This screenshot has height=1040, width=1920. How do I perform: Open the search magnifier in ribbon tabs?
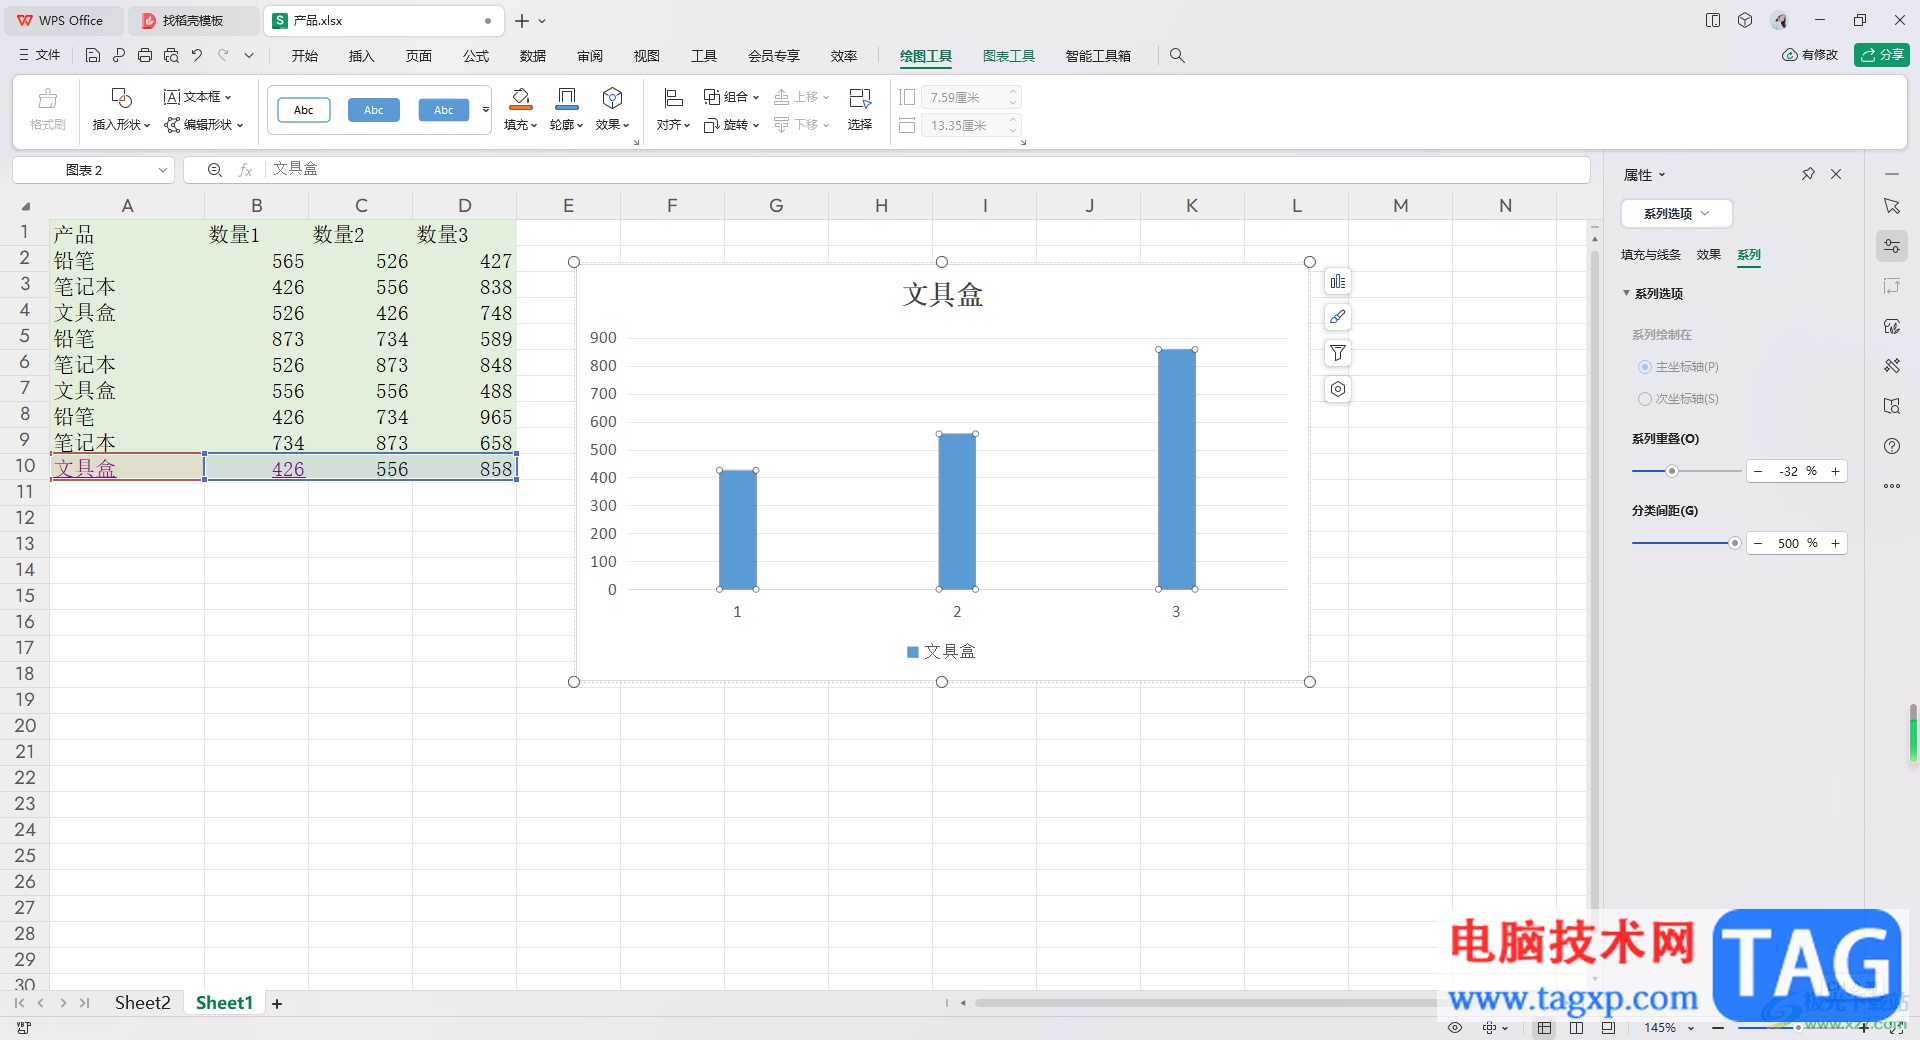click(1177, 56)
